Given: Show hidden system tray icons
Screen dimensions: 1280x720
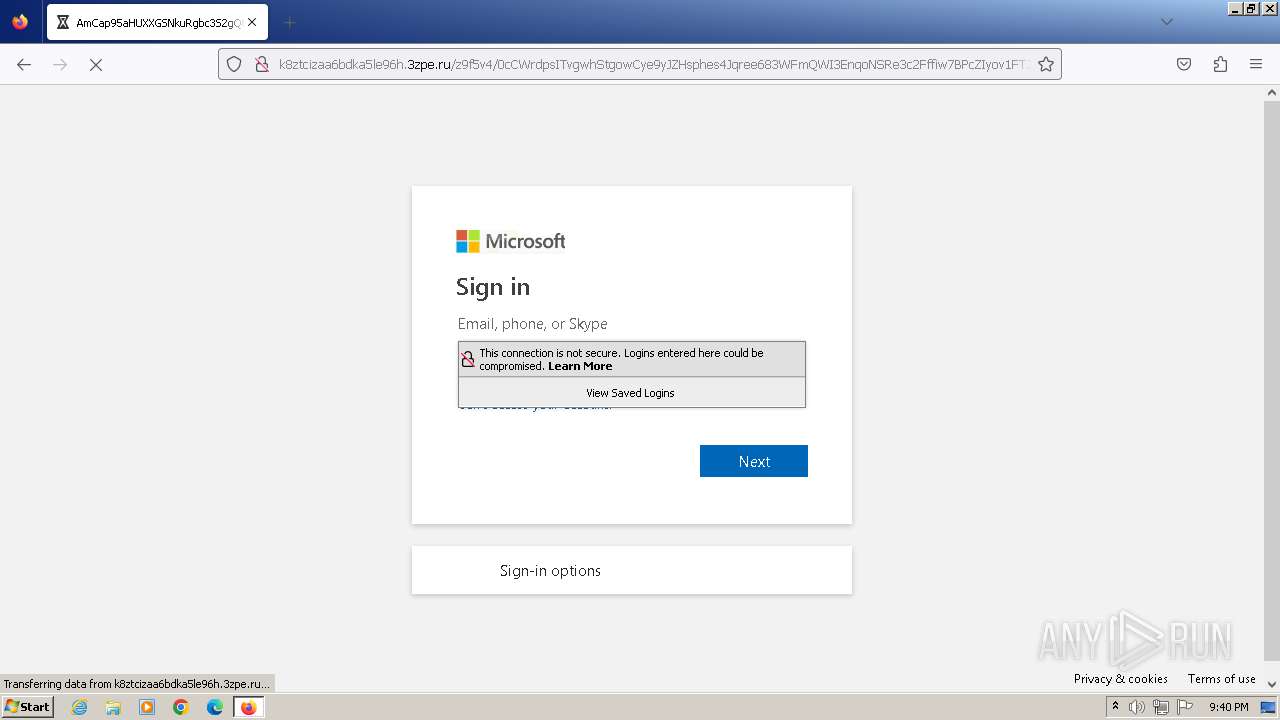Looking at the screenshot, I should coord(1115,706).
